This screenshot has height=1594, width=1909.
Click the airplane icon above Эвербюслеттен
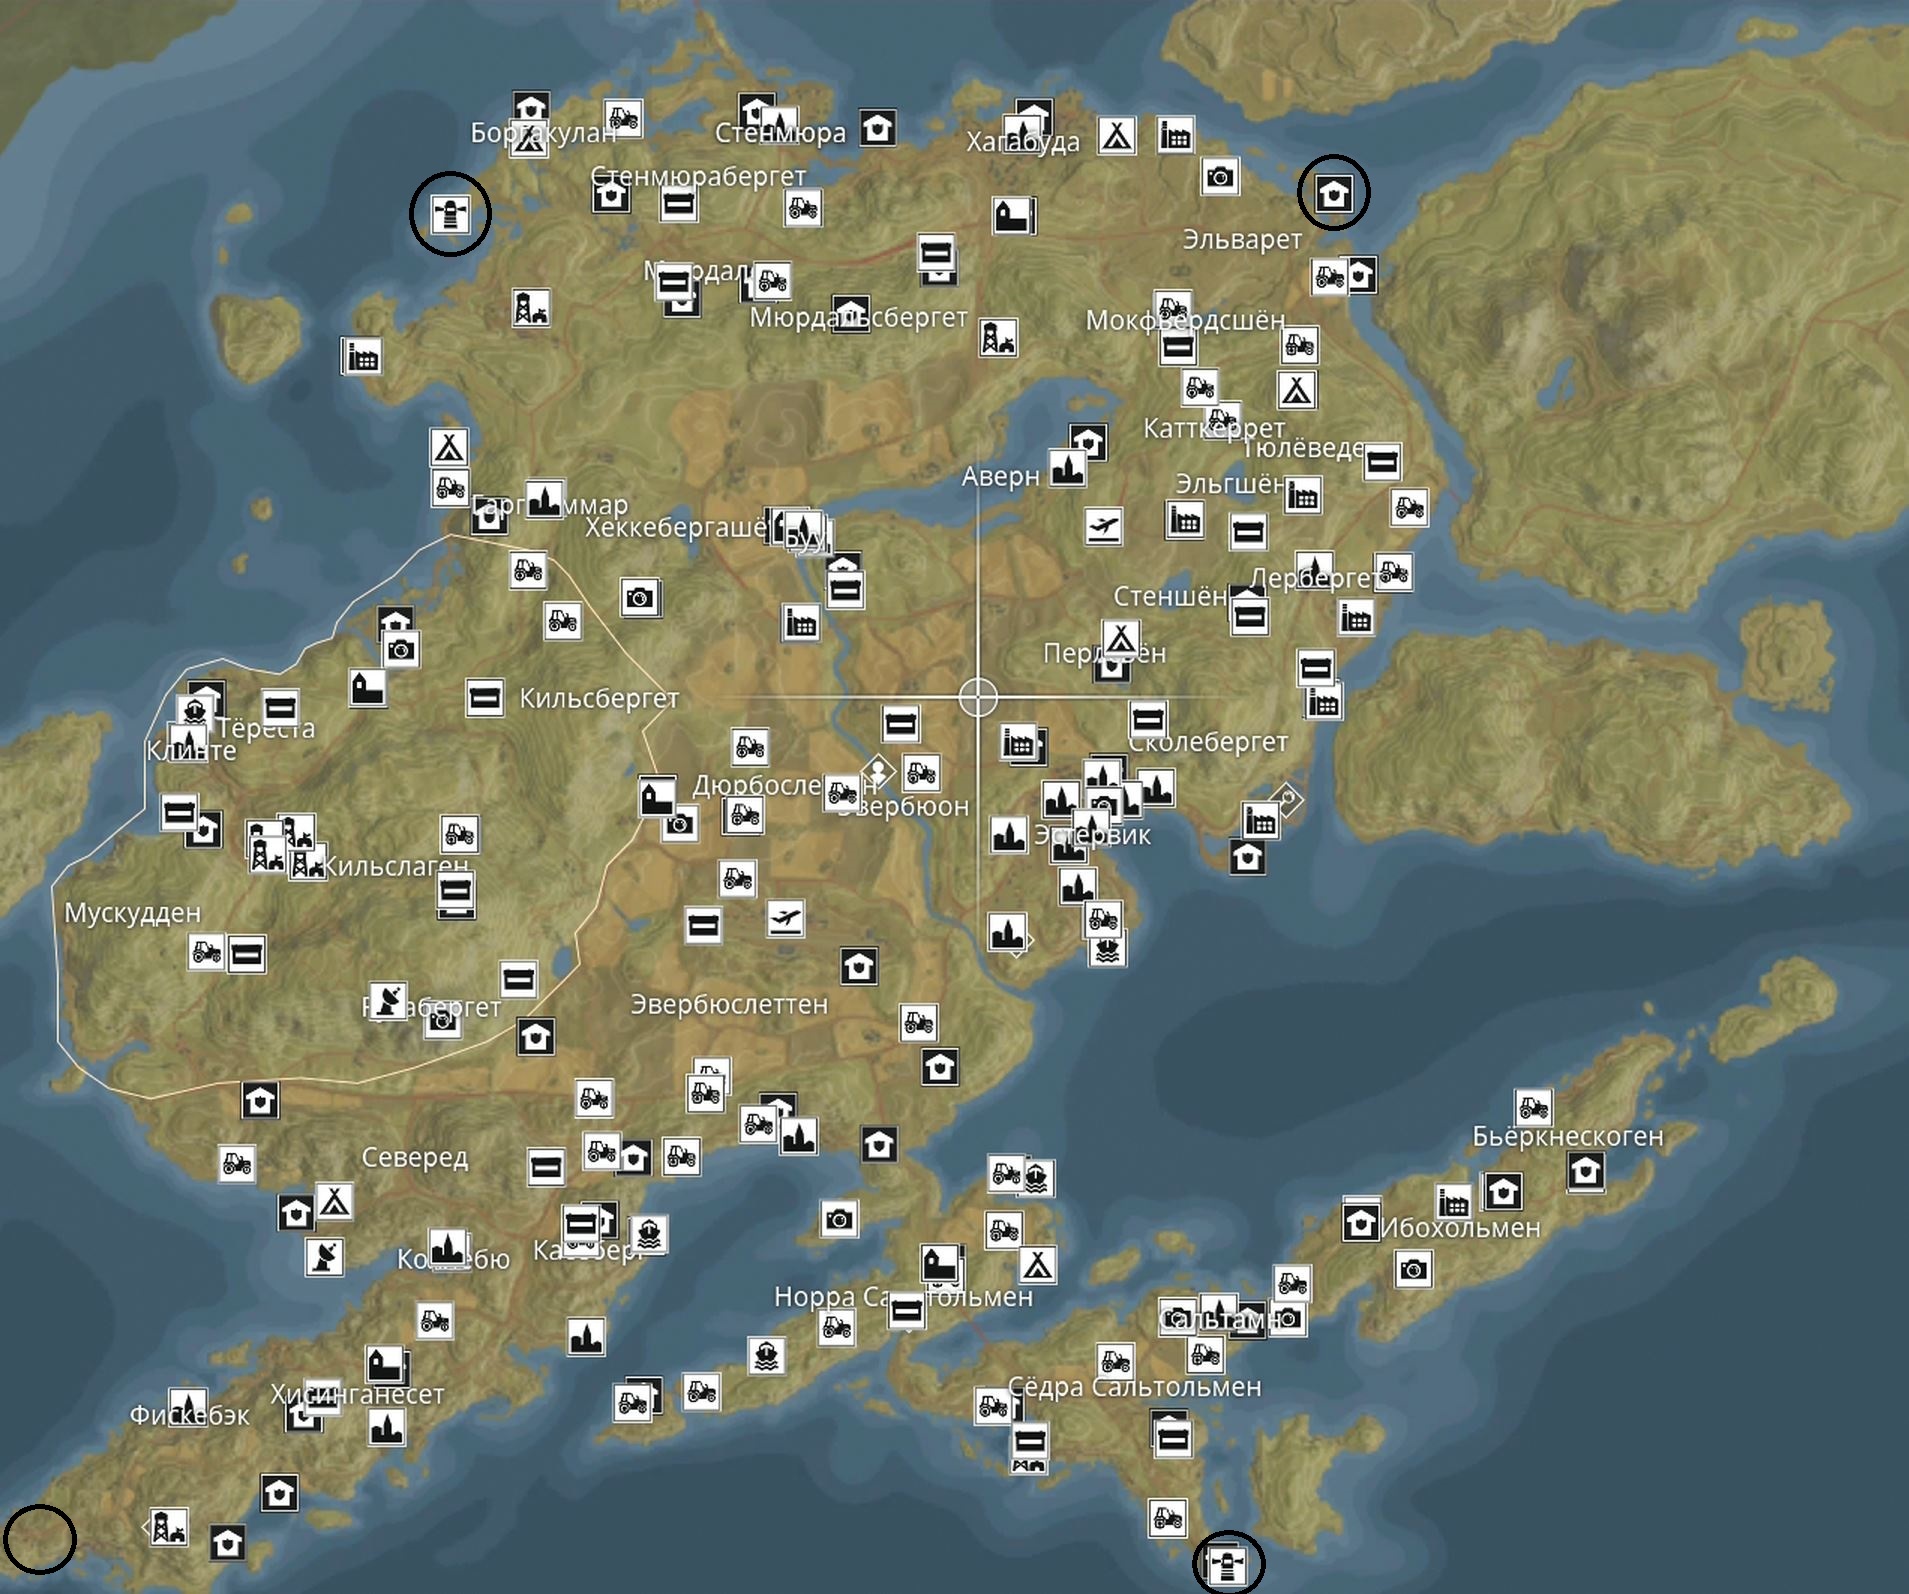pos(785,916)
